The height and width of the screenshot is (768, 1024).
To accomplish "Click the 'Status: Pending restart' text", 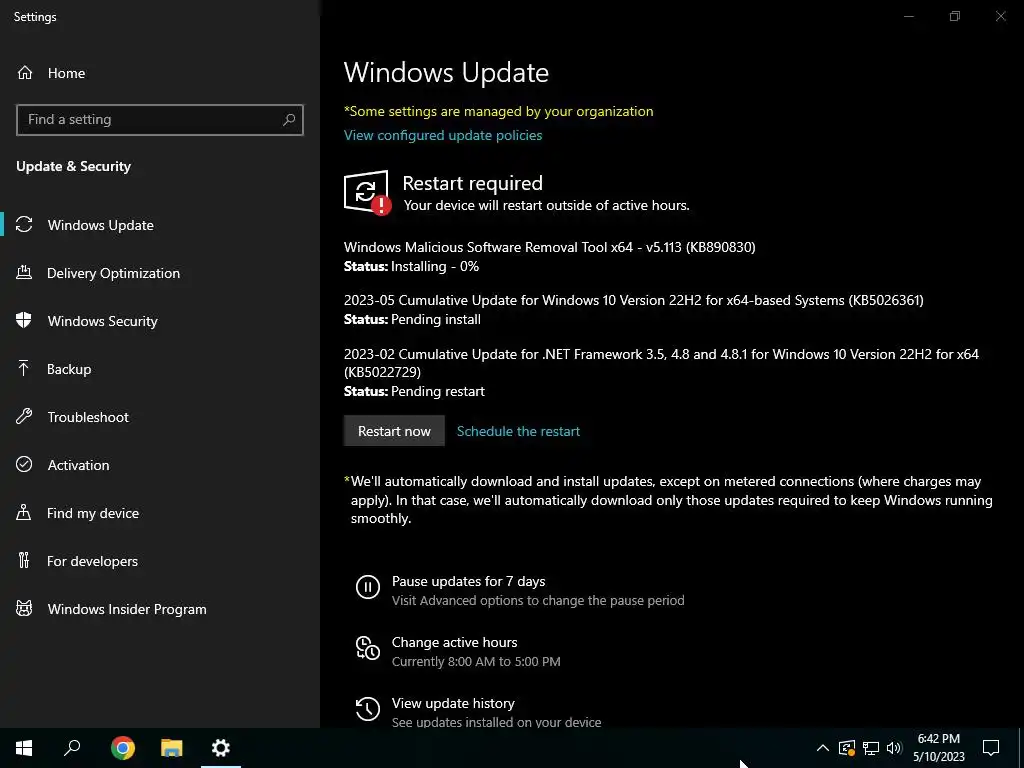I will coord(414,391).
